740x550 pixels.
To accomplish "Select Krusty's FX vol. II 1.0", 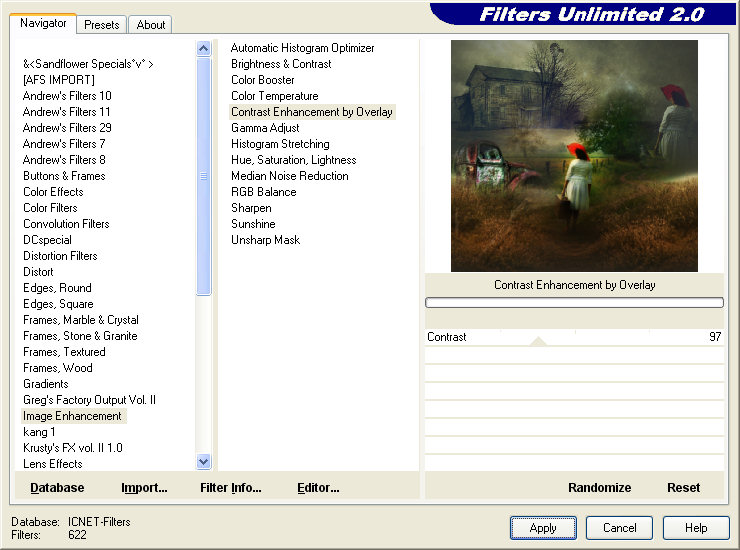I will click(x=73, y=448).
